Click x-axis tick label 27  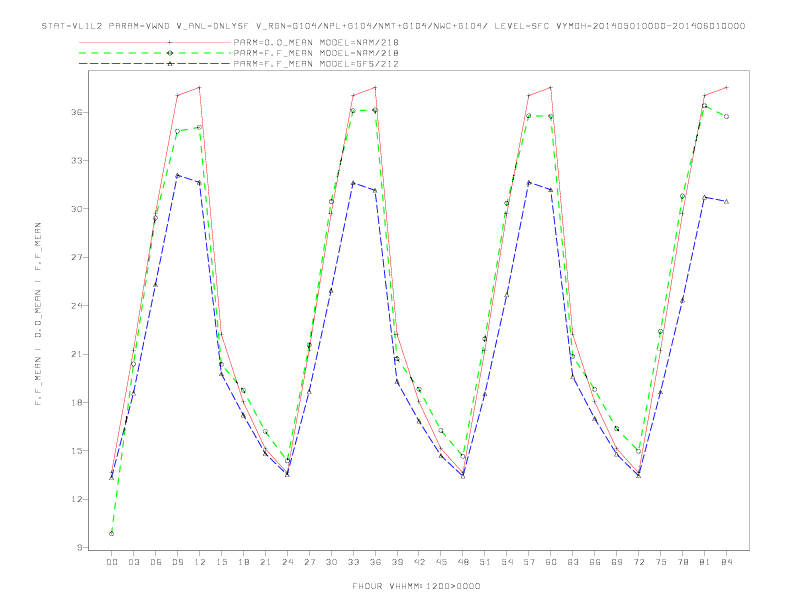[x=309, y=562]
